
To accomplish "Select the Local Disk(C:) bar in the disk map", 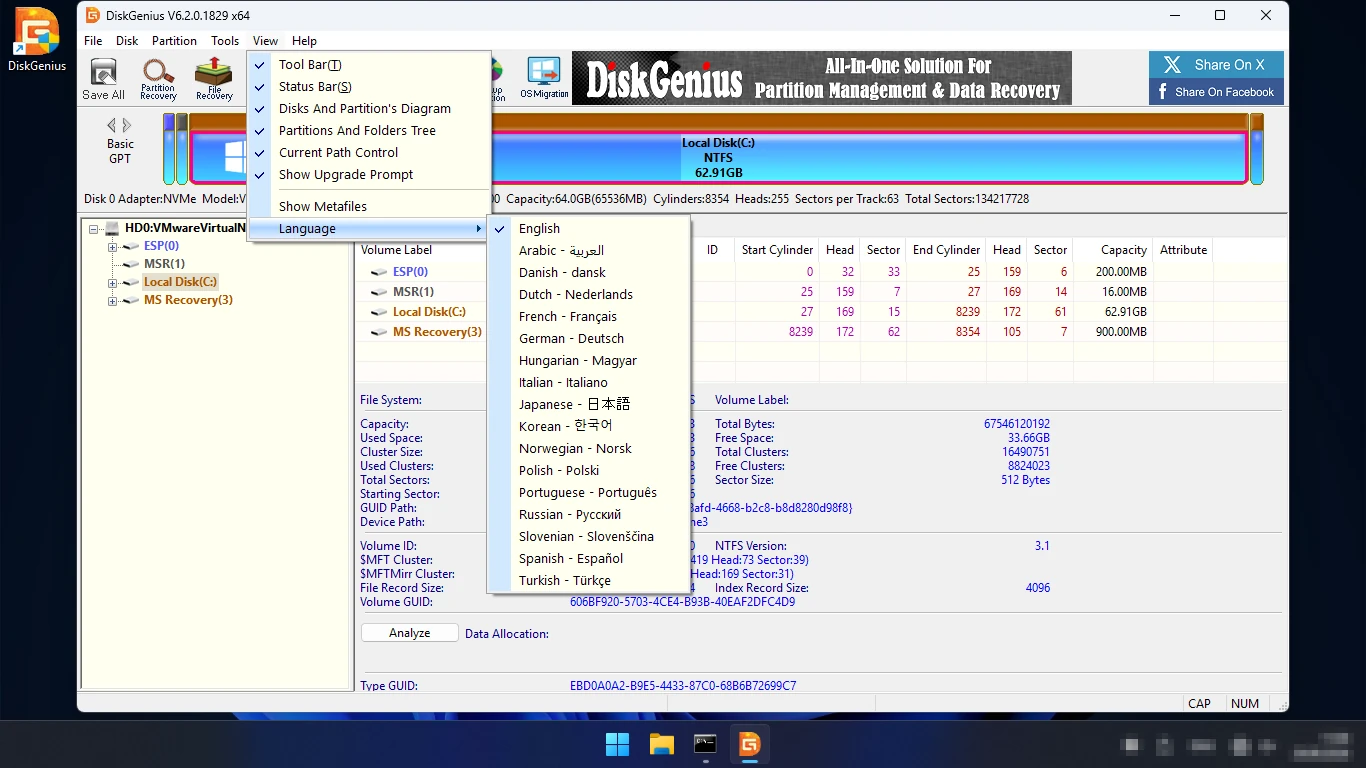I will coord(718,158).
